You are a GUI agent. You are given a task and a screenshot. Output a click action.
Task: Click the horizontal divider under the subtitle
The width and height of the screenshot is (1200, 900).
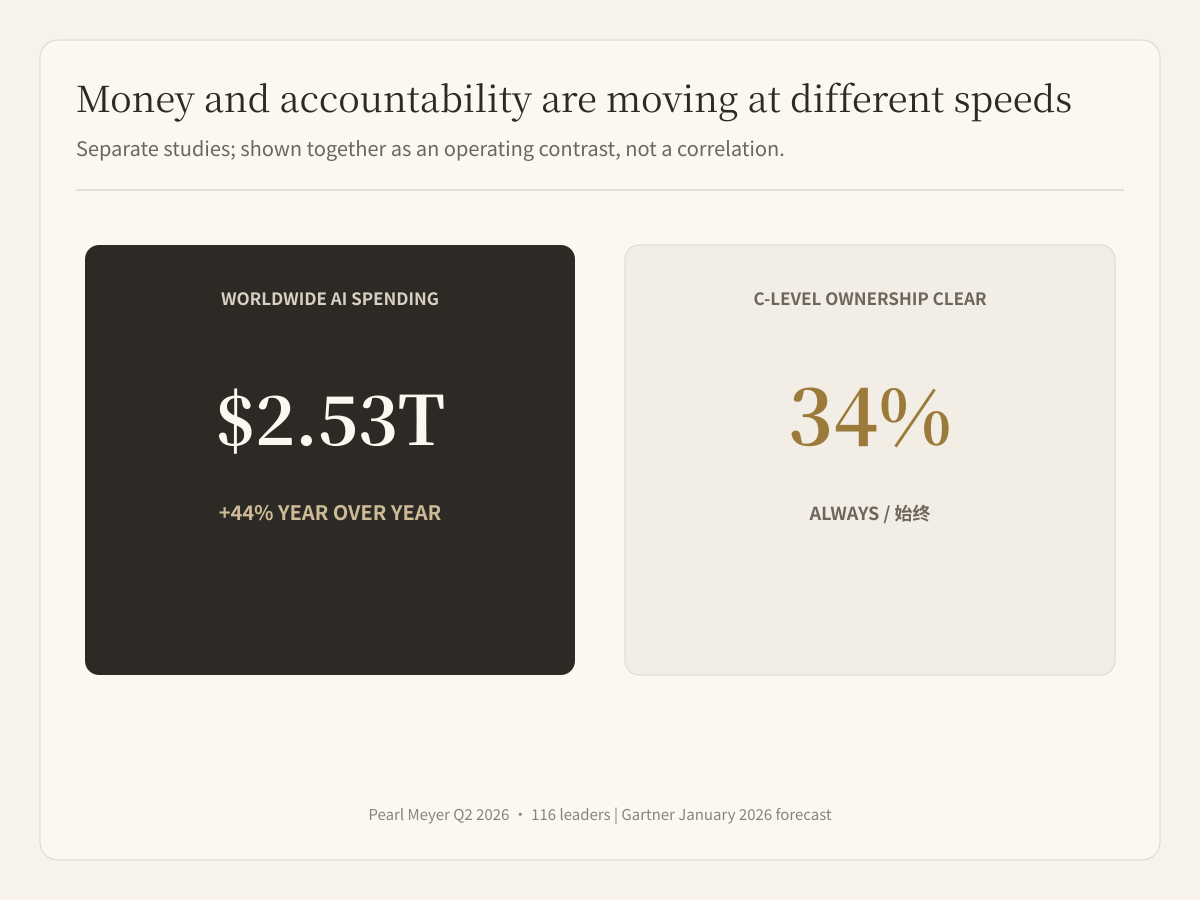point(600,190)
